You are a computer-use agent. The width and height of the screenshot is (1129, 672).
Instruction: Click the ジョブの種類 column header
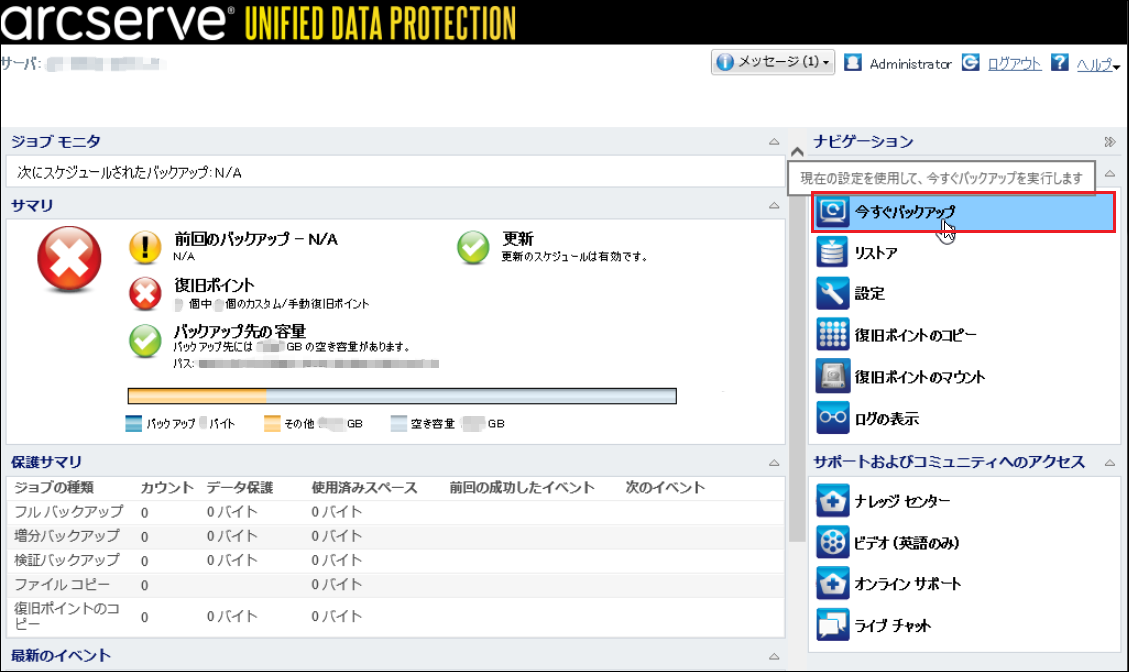tap(54, 488)
